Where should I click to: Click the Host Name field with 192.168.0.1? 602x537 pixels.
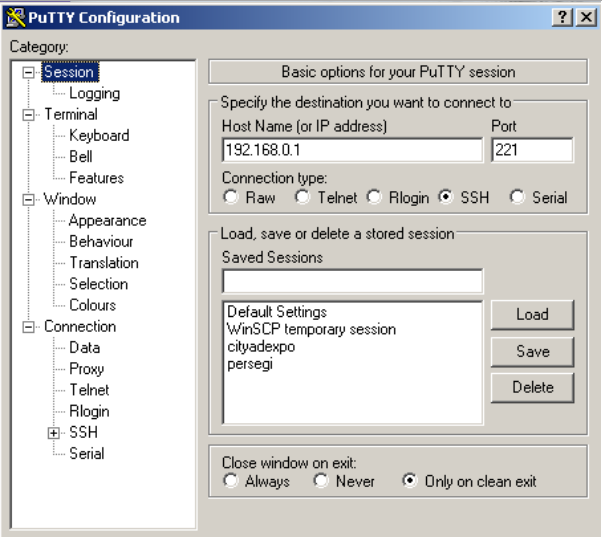tap(352, 150)
